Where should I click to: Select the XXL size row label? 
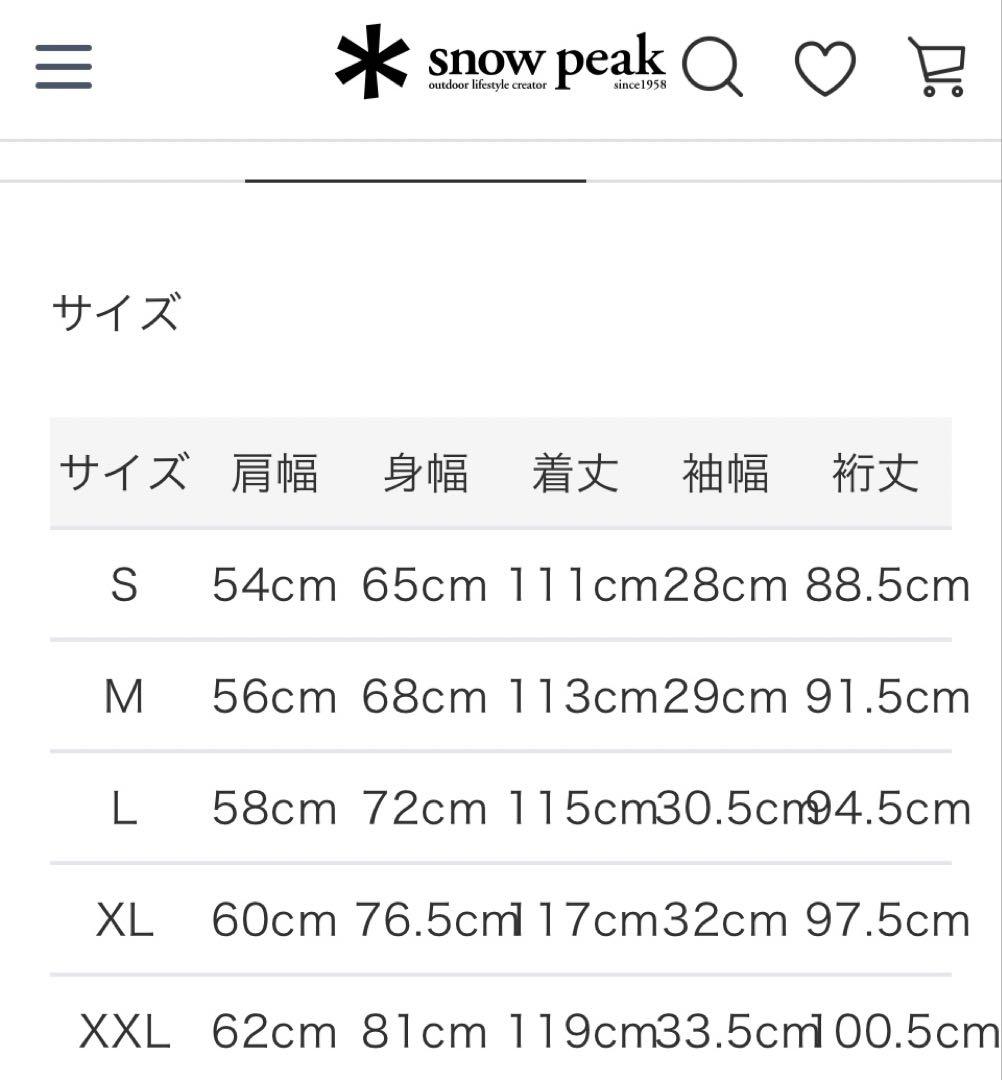click(124, 1032)
